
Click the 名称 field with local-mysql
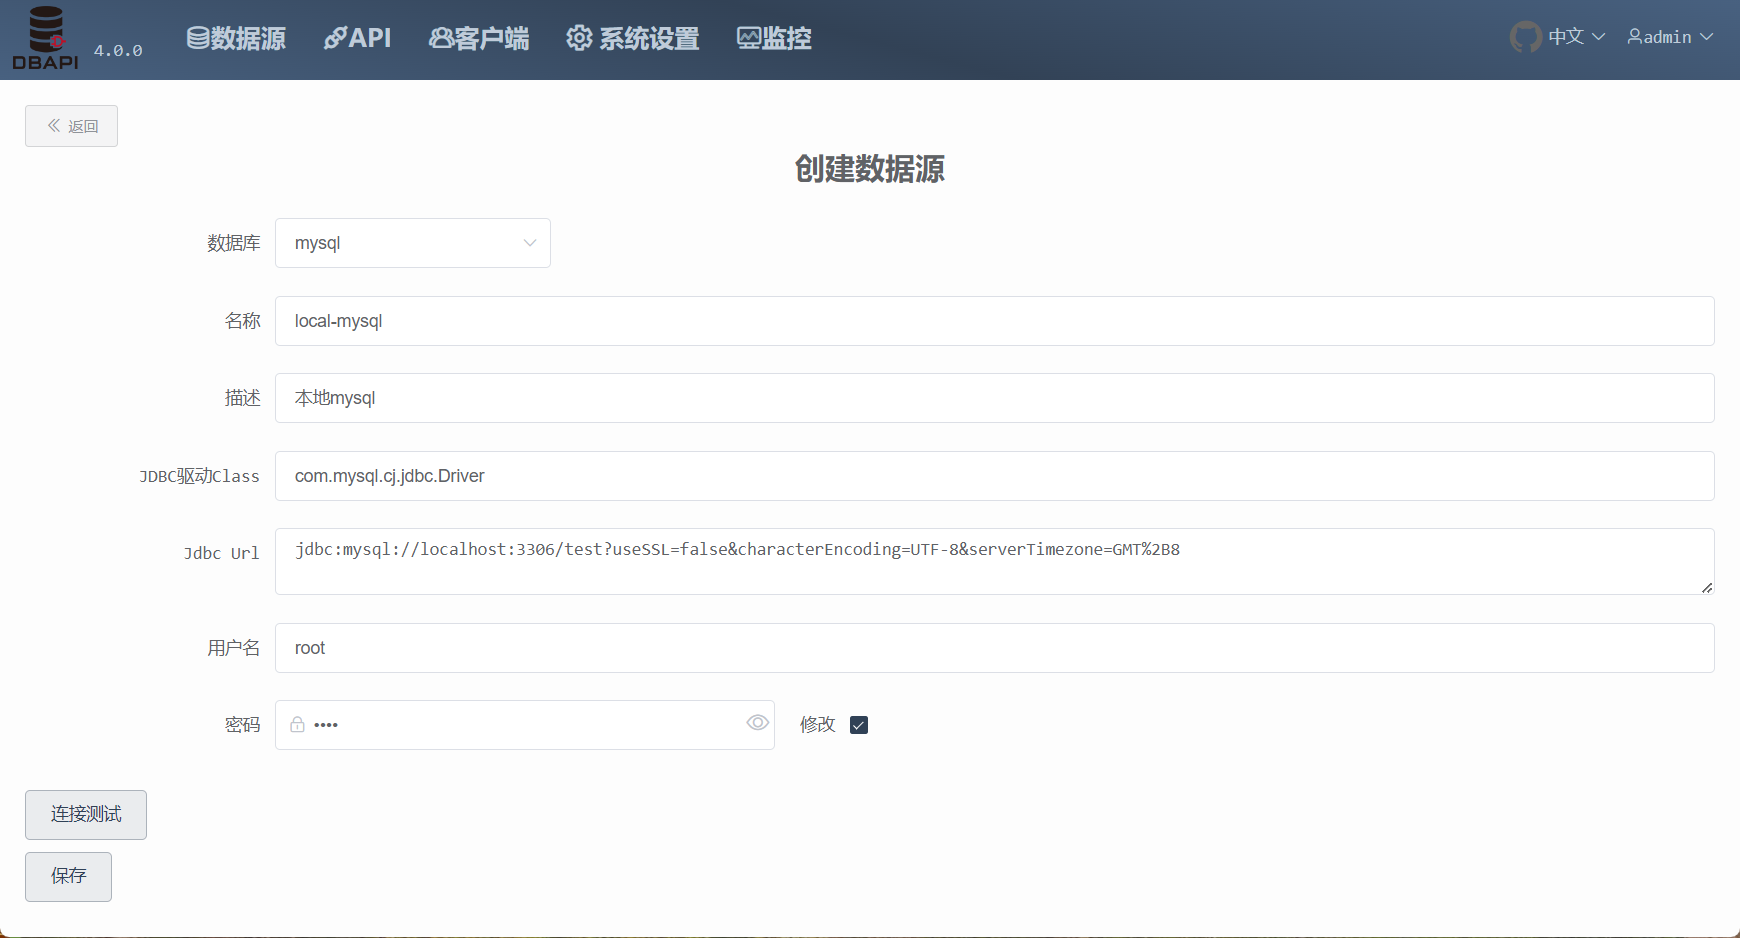coord(995,321)
